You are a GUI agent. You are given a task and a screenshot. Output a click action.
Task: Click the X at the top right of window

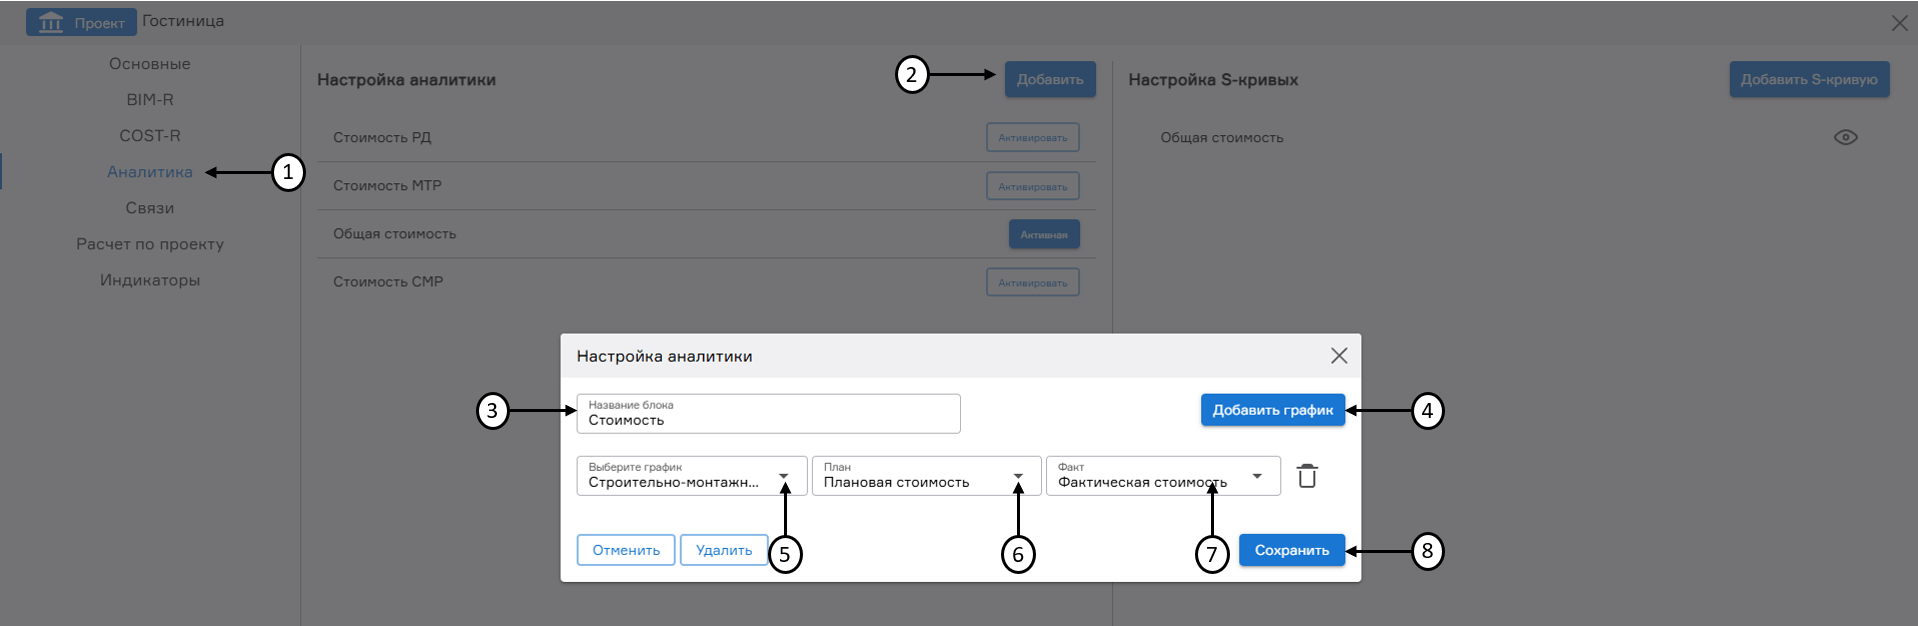(1899, 21)
